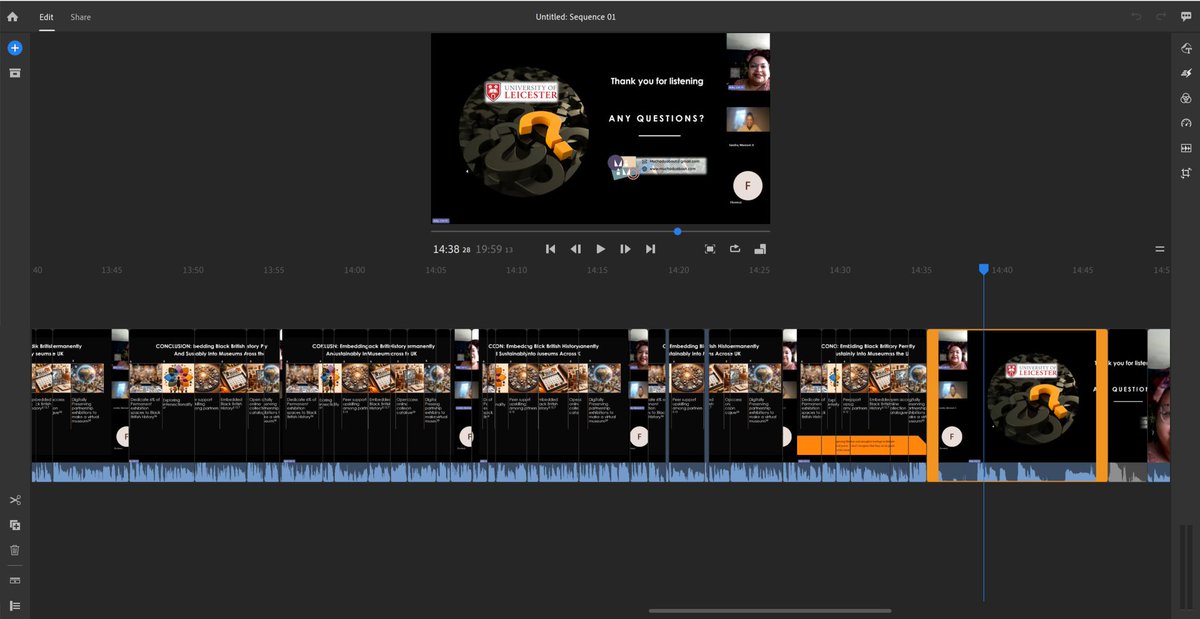Go to the Home screen
Image resolution: width=1200 pixels, height=619 pixels.
point(13,17)
